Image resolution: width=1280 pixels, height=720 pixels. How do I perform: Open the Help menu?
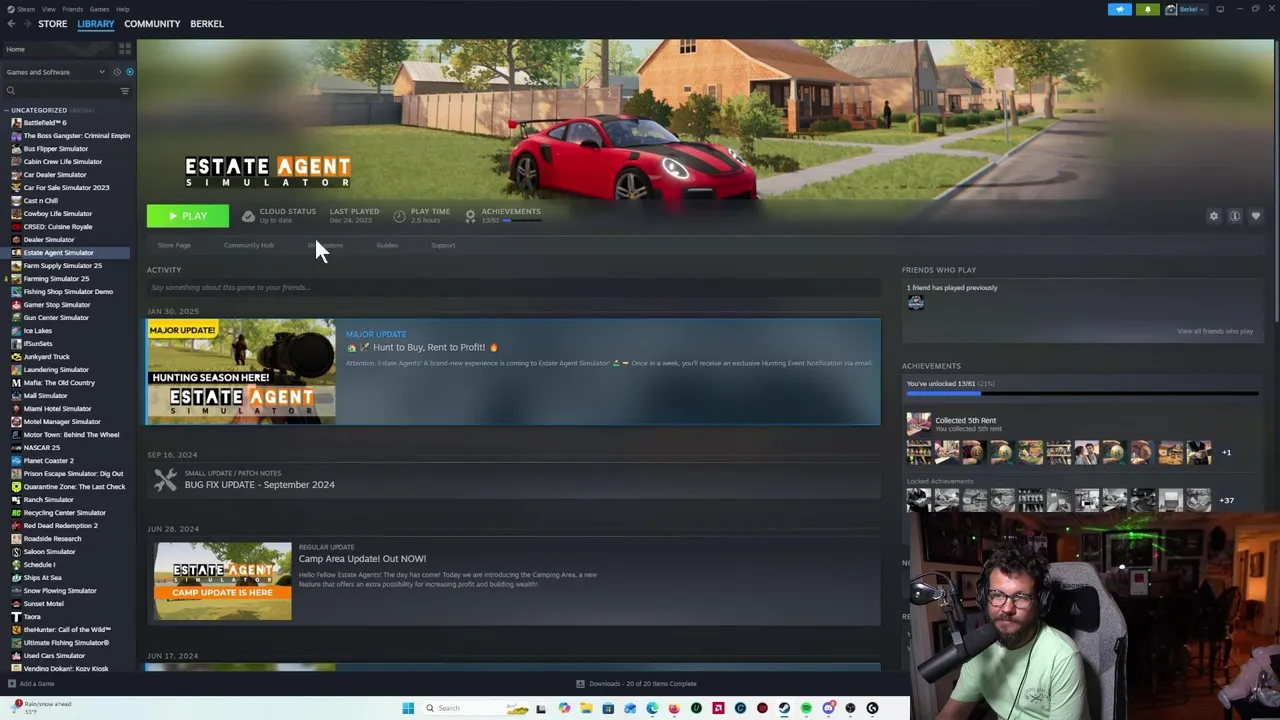click(122, 9)
